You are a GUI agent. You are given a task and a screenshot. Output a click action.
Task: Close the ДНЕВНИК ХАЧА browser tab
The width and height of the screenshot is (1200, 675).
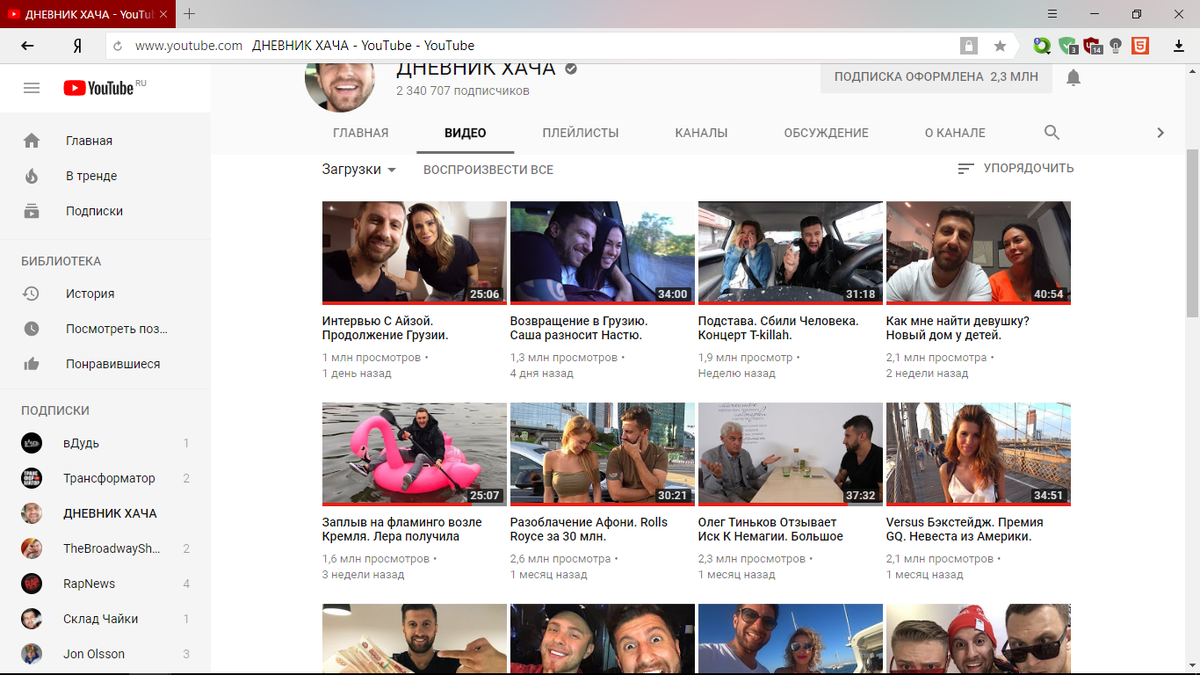click(164, 15)
